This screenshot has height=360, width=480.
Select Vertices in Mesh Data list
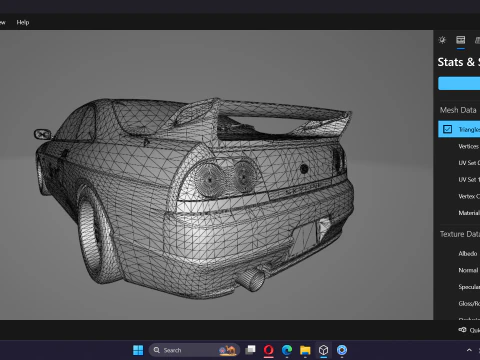pos(469,146)
